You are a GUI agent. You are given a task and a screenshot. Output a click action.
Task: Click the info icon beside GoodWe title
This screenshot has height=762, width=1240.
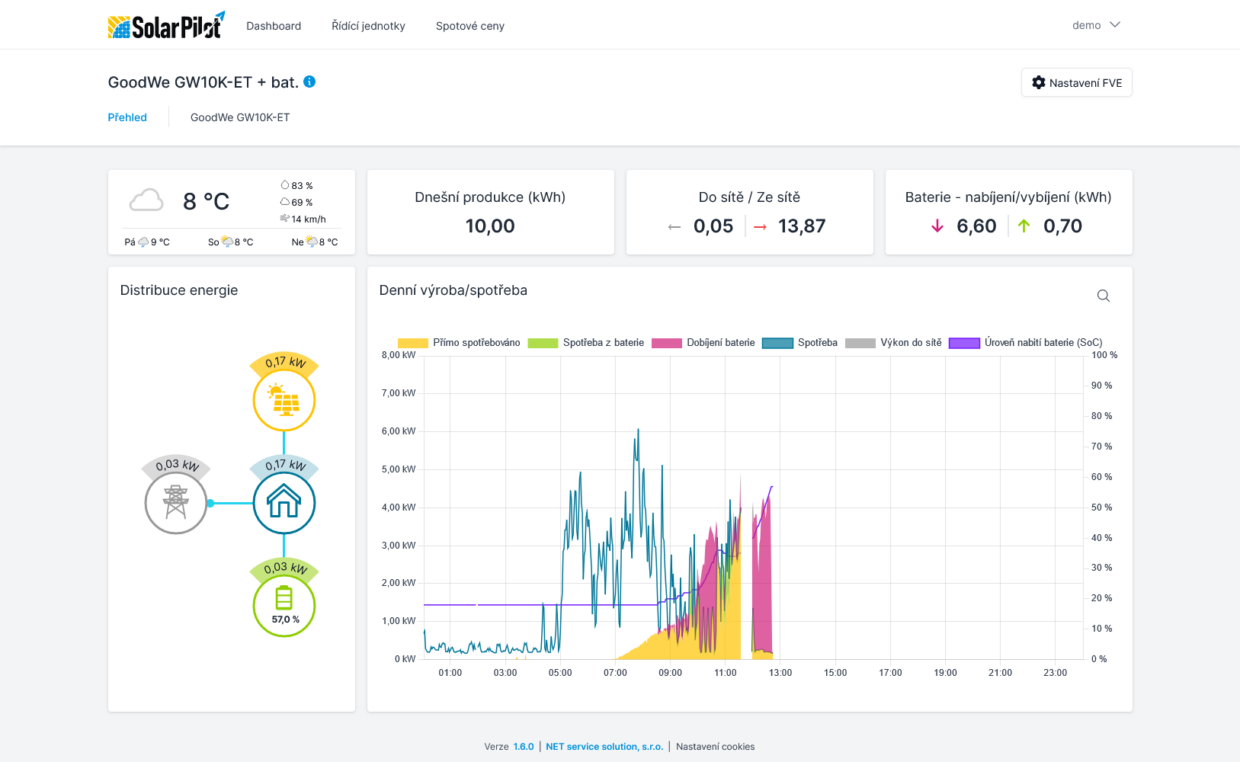coord(310,82)
